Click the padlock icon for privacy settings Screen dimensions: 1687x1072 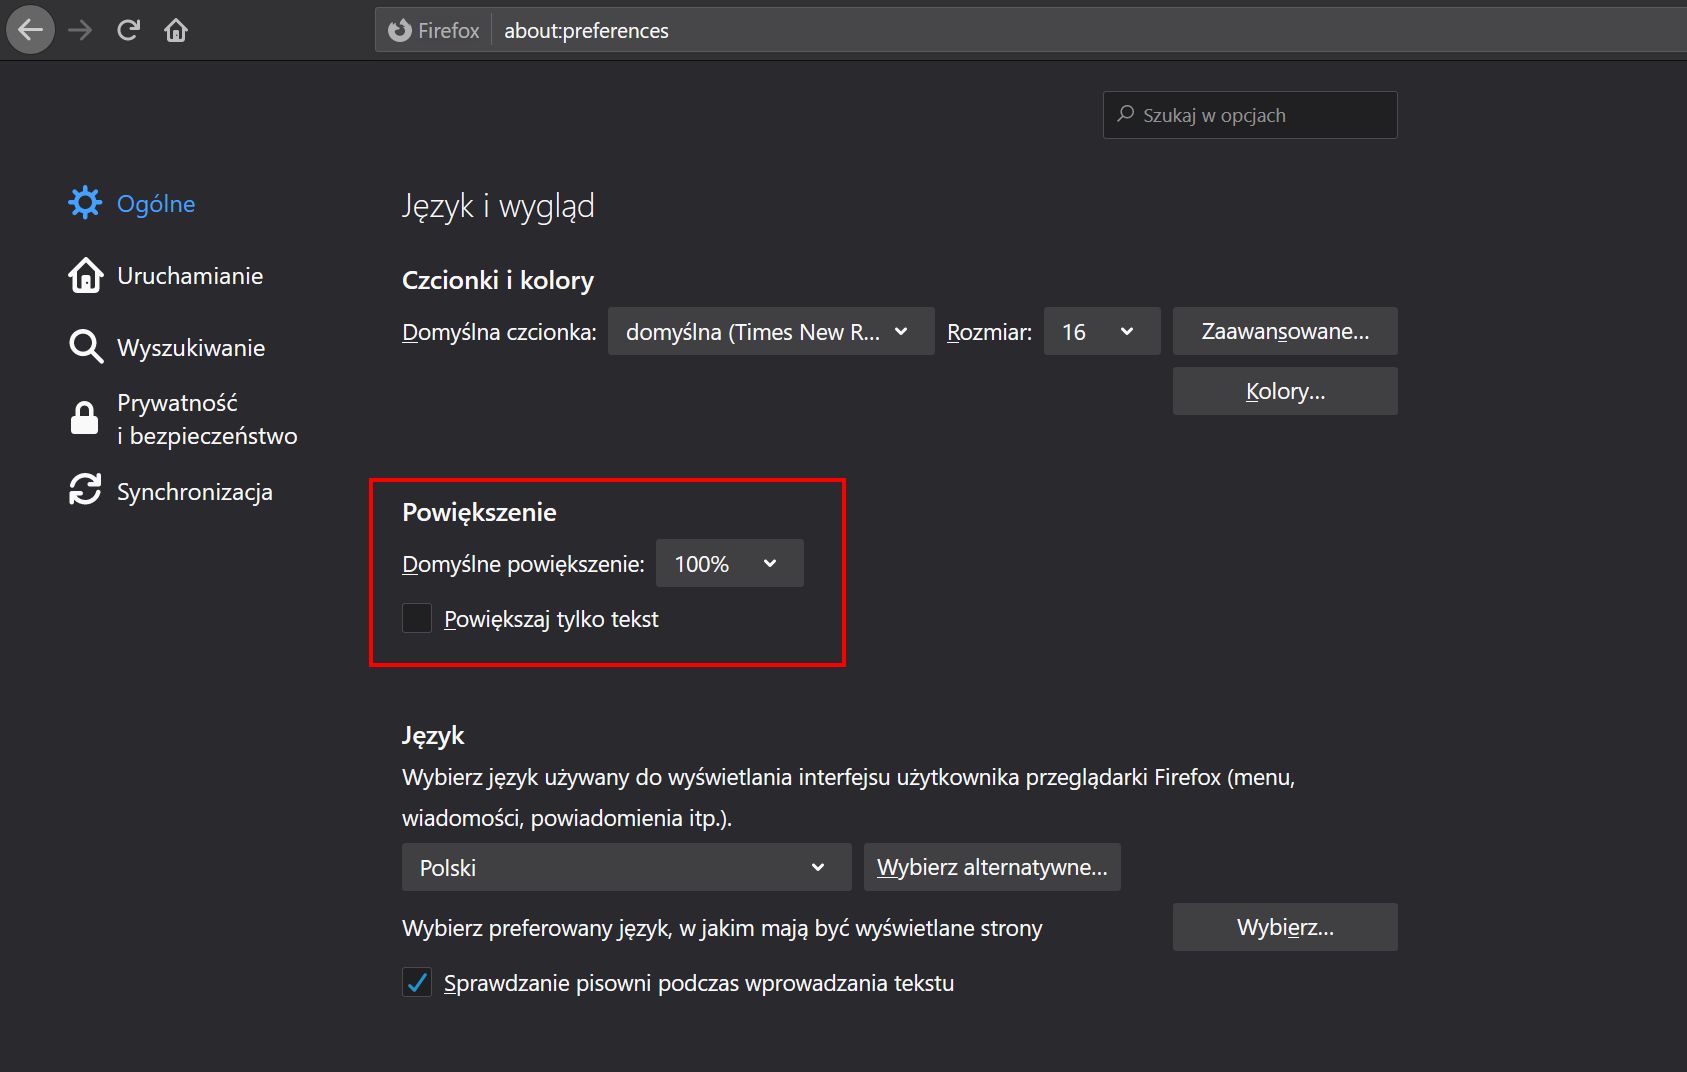(x=85, y=418)
